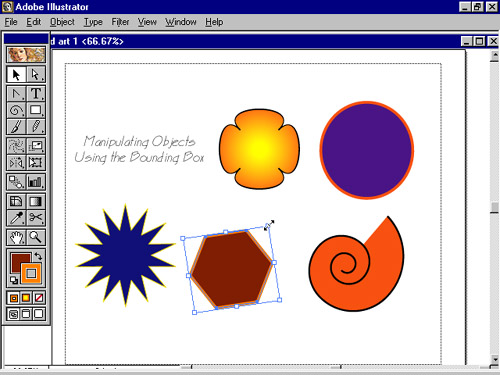Select the Gradient tool
Image resolution: width=500 pixels, height=375 pixels.
[x=35, y=202]
